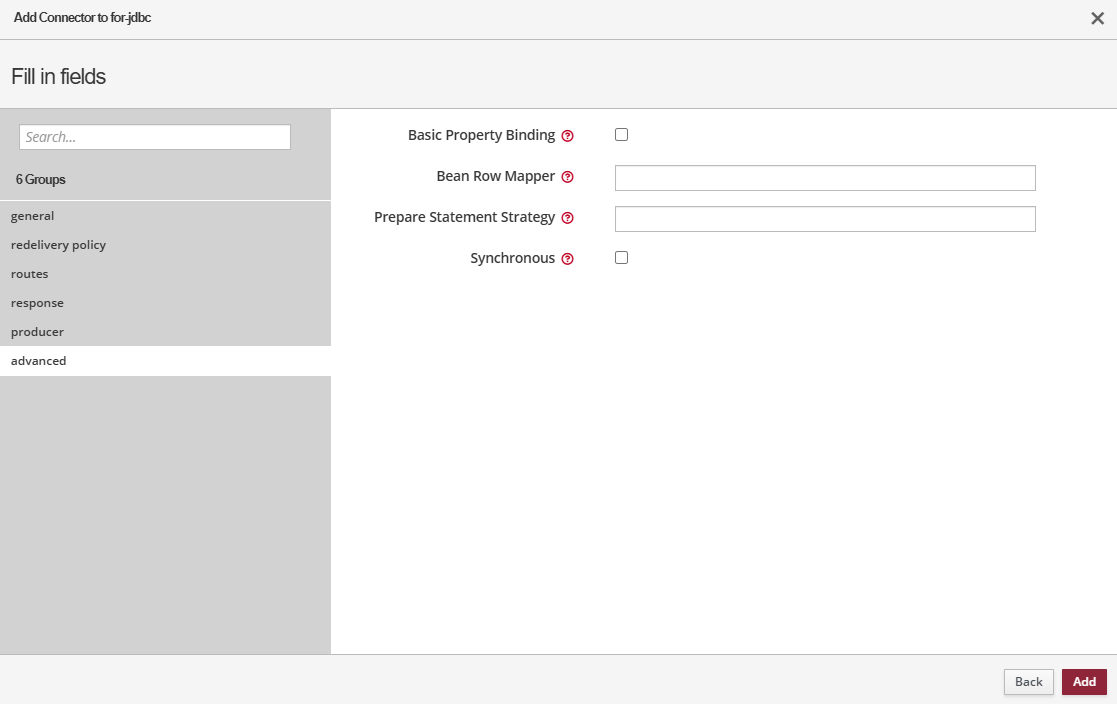The image size is (1117, 704).
Task: Enable the Basic Property Binding checkbox
Action: [x=621, y=135]
